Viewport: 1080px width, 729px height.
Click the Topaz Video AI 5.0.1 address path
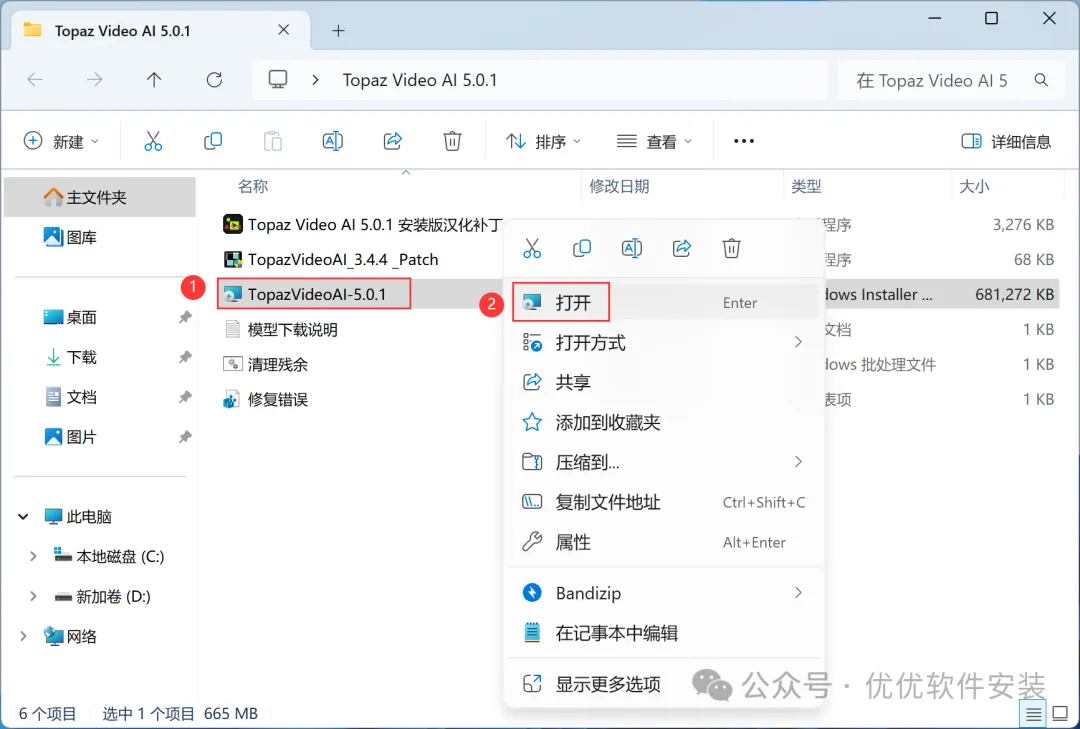click(420, 80)
